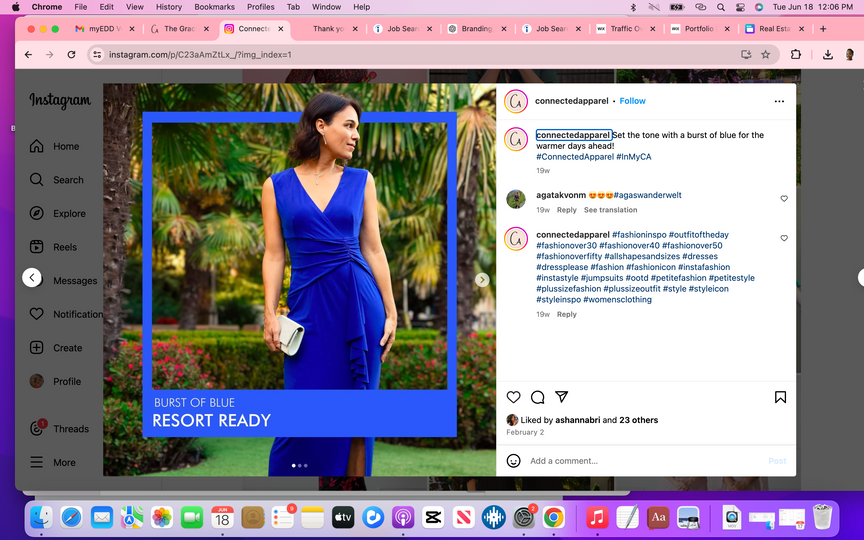Open Reels from the sidebar
864x540 pixels.
point(37,247)
